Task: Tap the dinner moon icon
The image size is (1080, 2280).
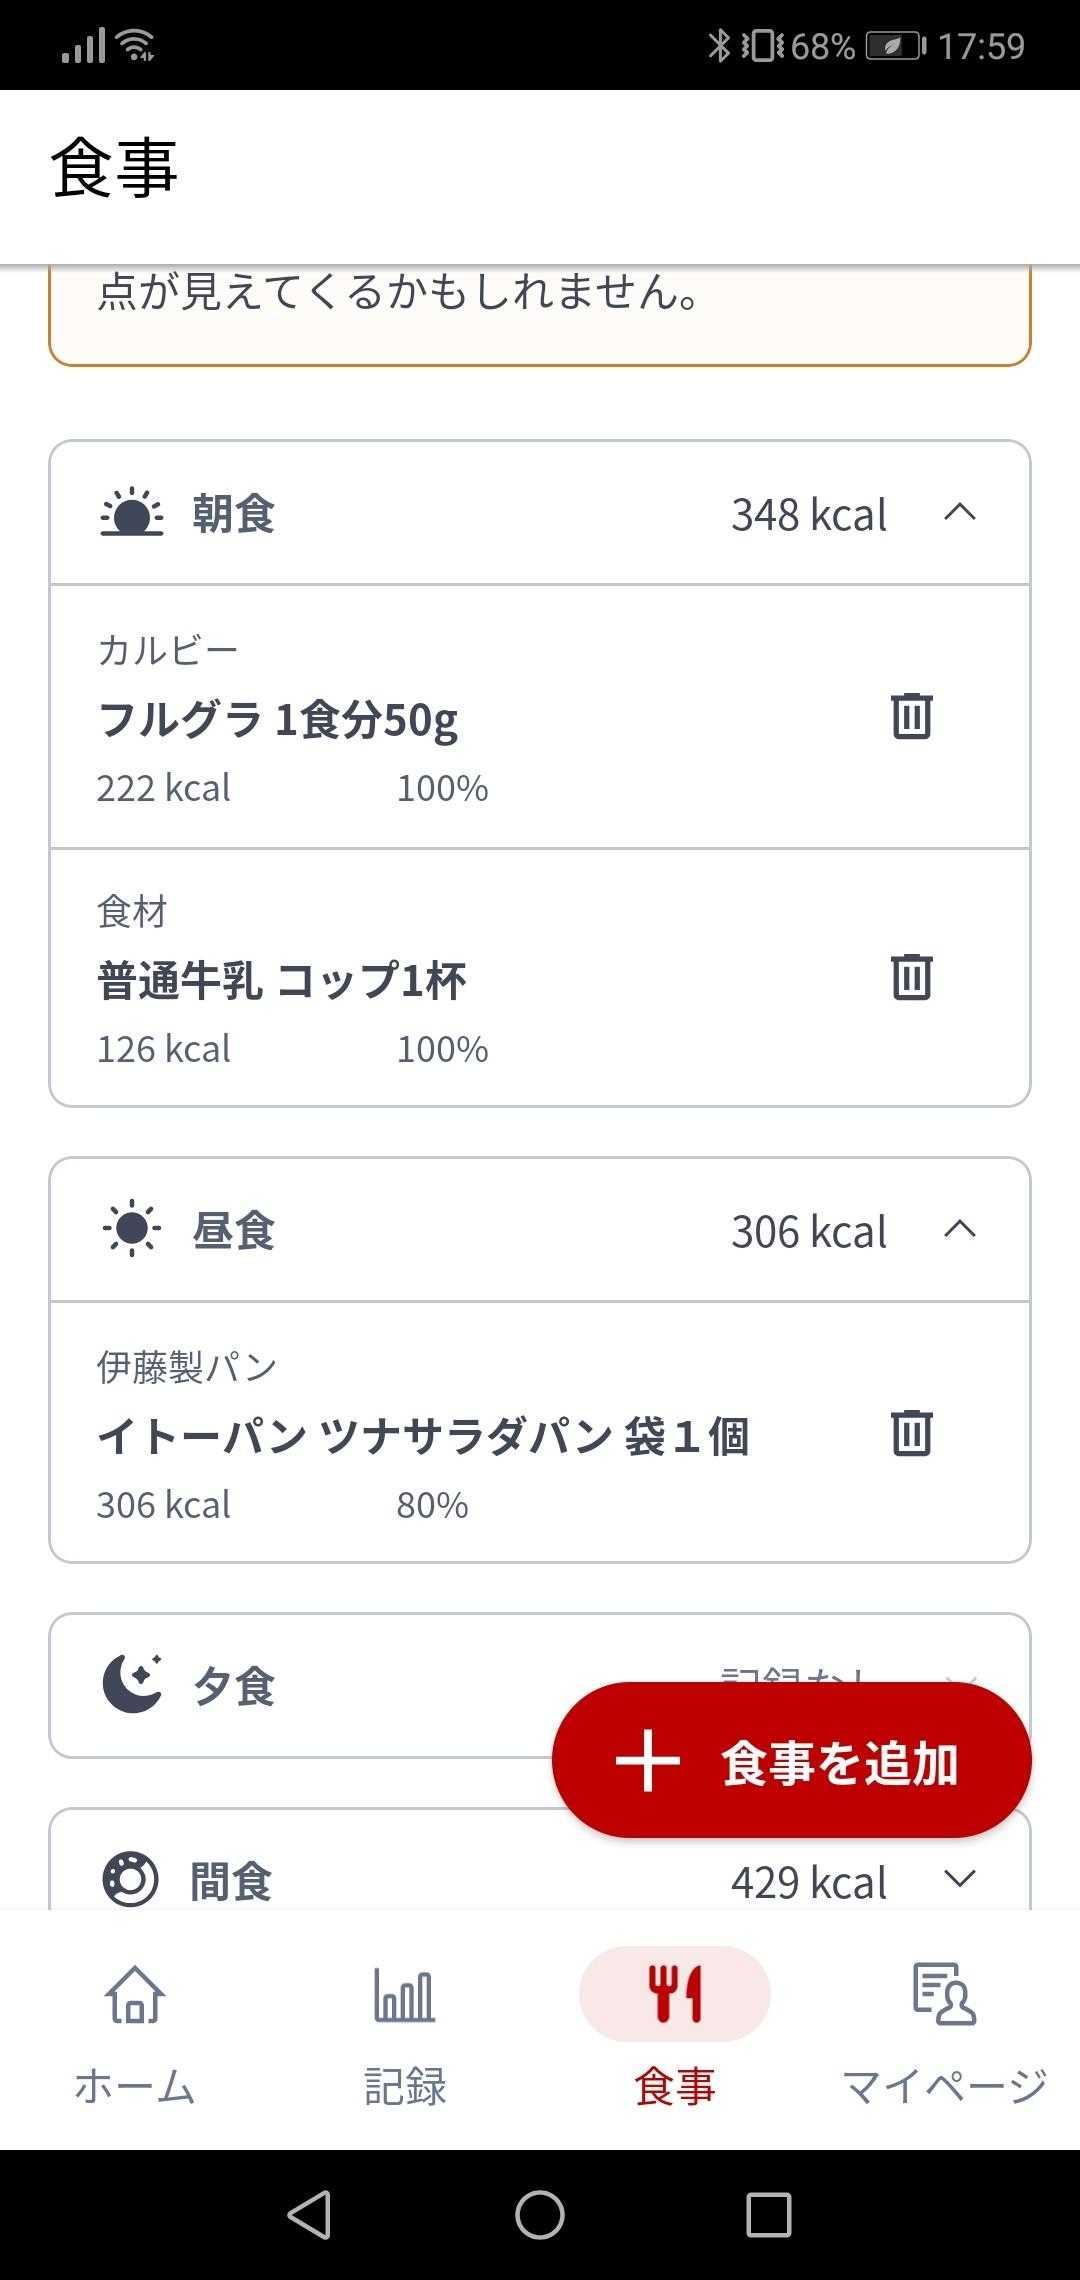Action: [x=132, y=1684]
